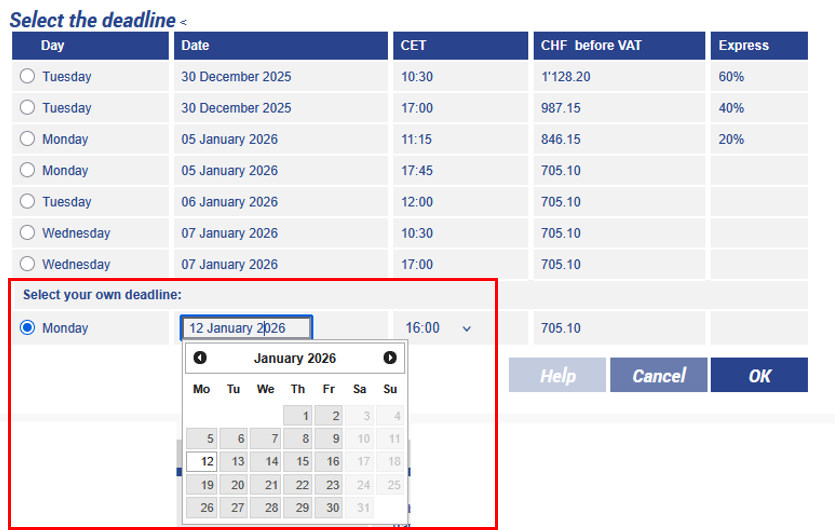Choose Tuesday 30 December 17:00 deadline
Image resolution: width=835 pixels, height=530 pixels.
click(x=27, y=108)
